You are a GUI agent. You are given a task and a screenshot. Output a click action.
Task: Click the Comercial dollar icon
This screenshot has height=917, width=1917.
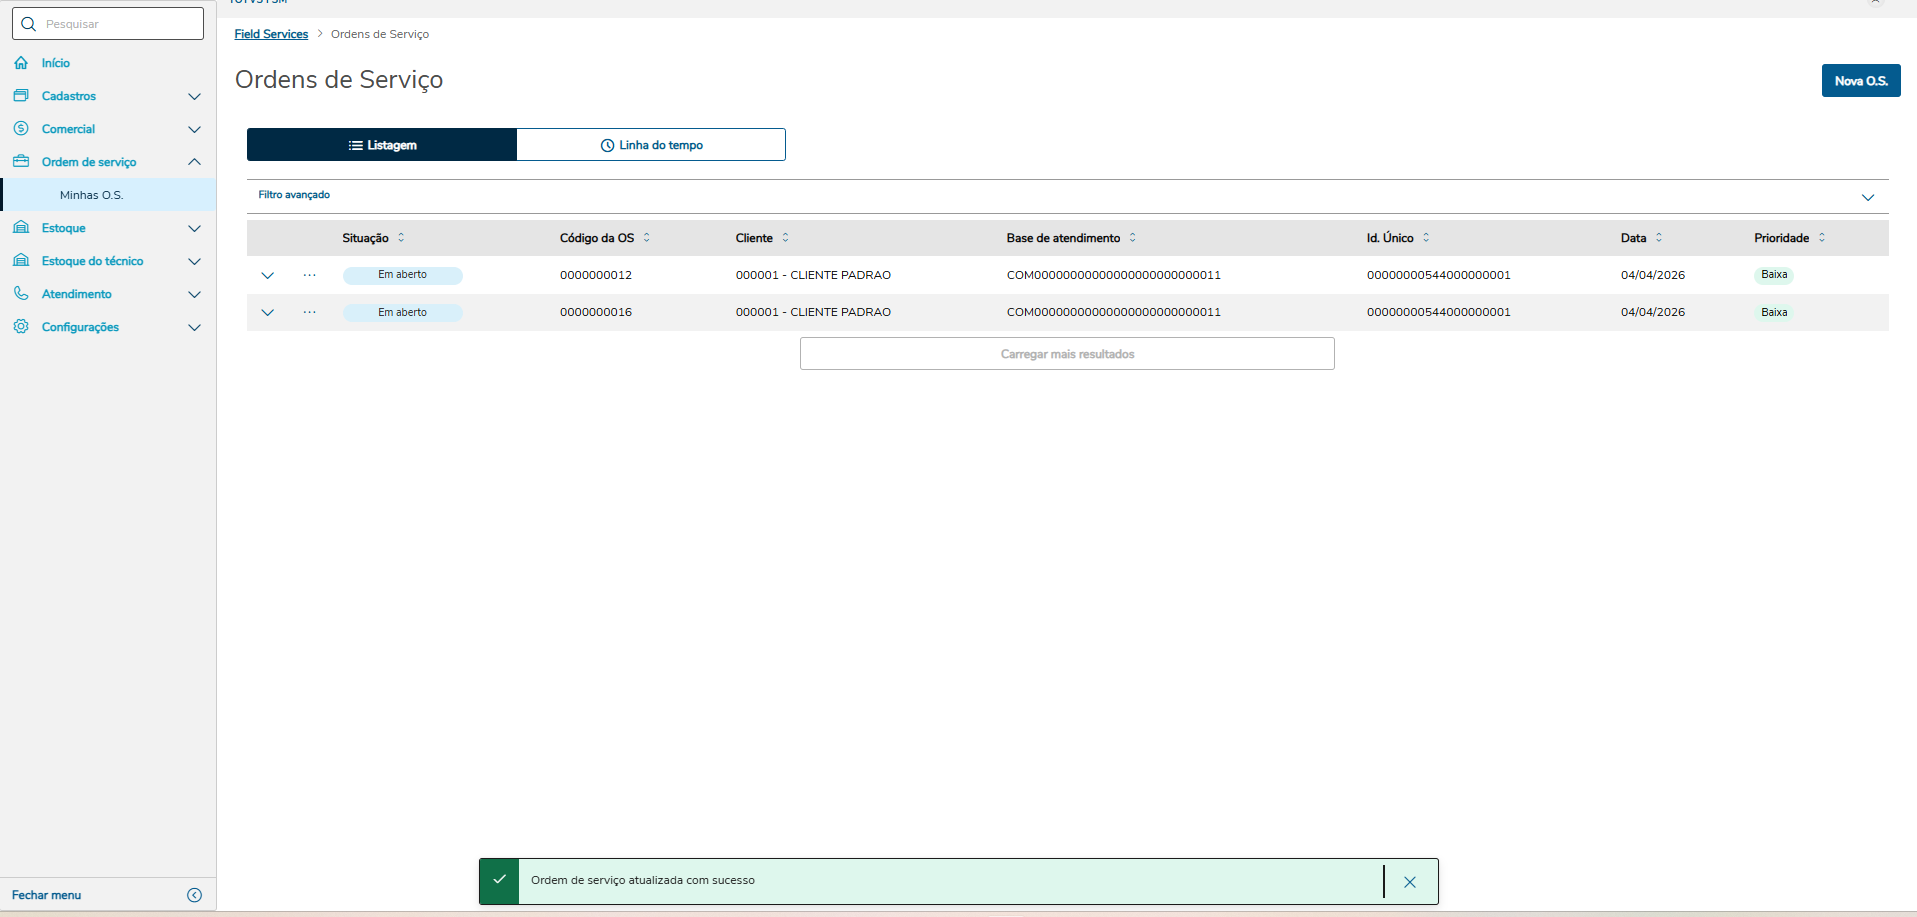21,129
